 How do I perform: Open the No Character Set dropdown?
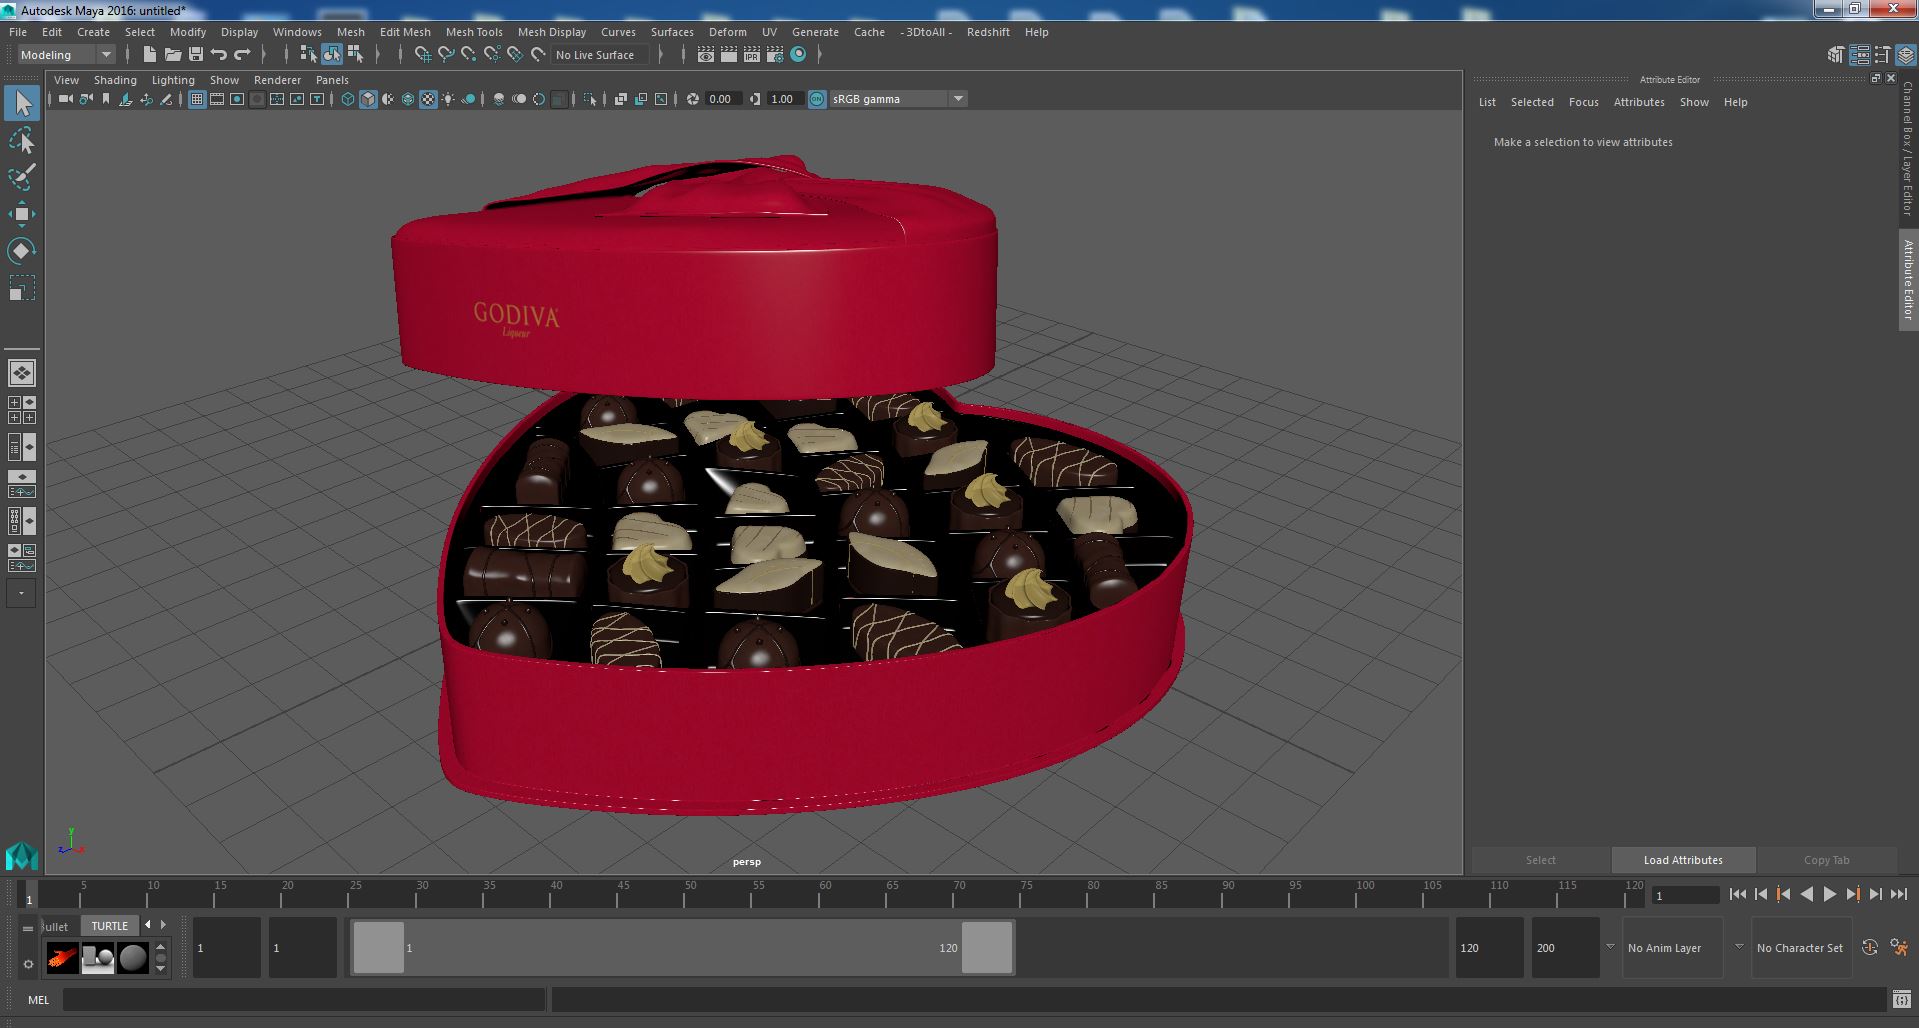(1802, 948)
